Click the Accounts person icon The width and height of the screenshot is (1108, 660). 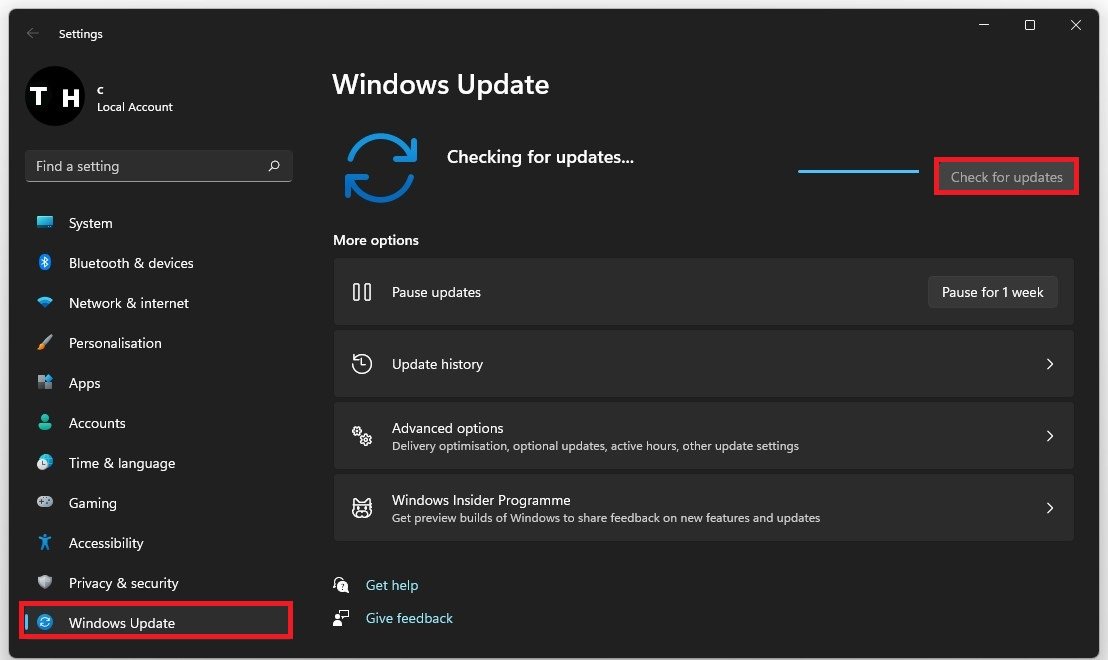[45, 423]
